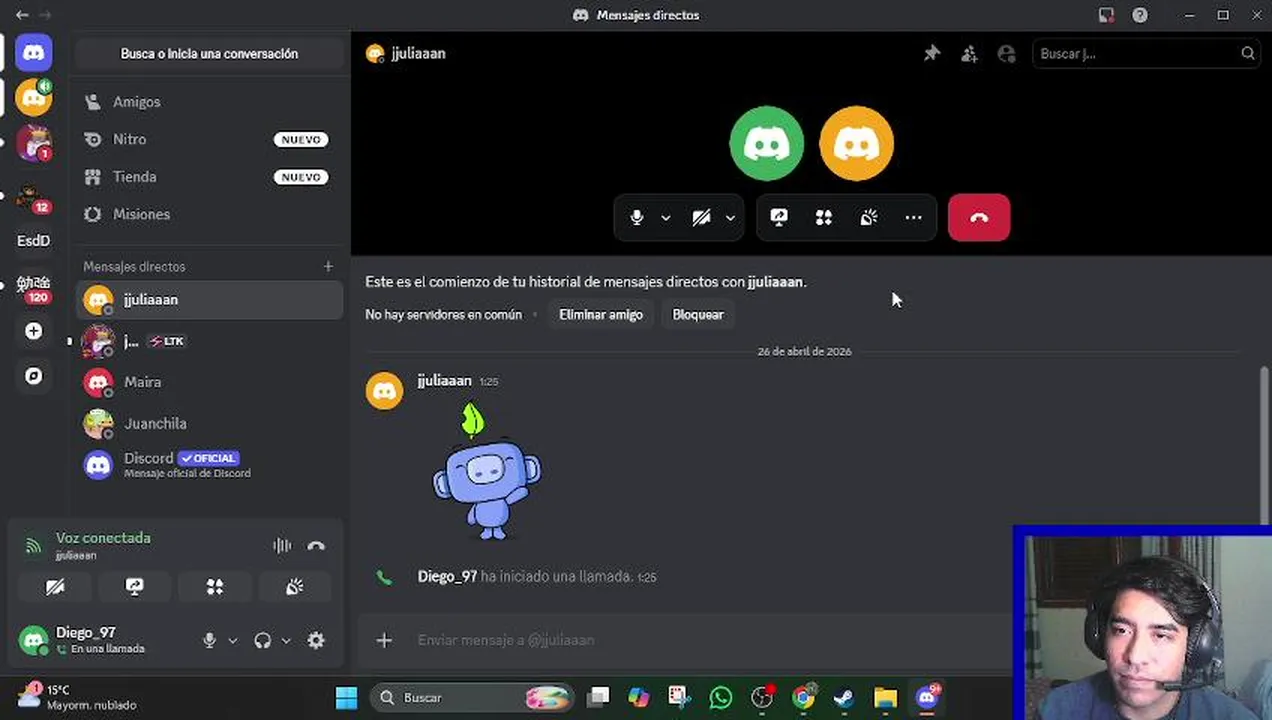Click green Discord avatar in call

pyautogui.click(x=767, y=144)
